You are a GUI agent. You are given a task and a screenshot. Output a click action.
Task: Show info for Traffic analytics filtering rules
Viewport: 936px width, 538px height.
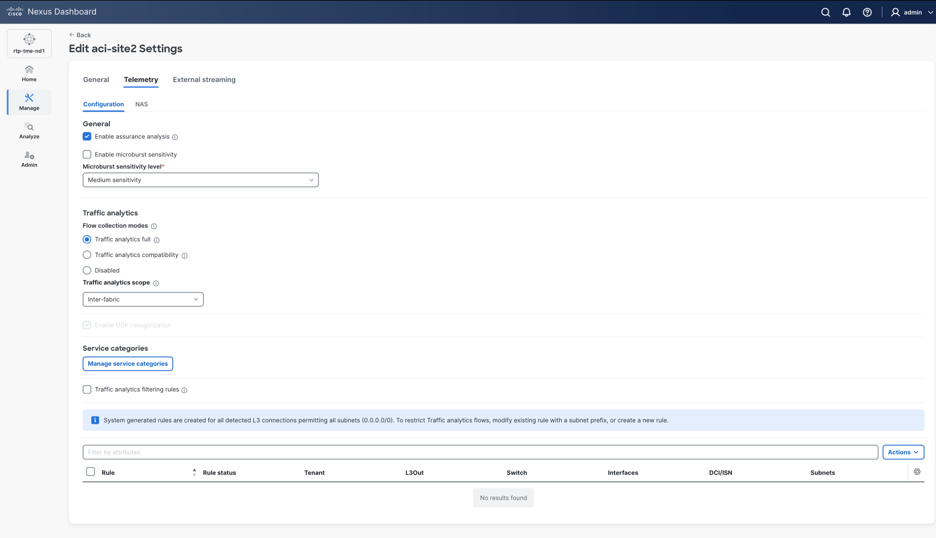click(184, 390)
